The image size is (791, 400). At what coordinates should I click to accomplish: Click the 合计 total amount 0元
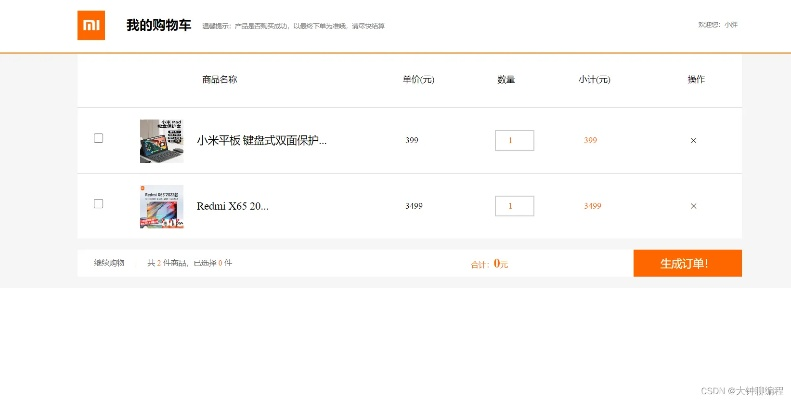click(x=489, y=264)
